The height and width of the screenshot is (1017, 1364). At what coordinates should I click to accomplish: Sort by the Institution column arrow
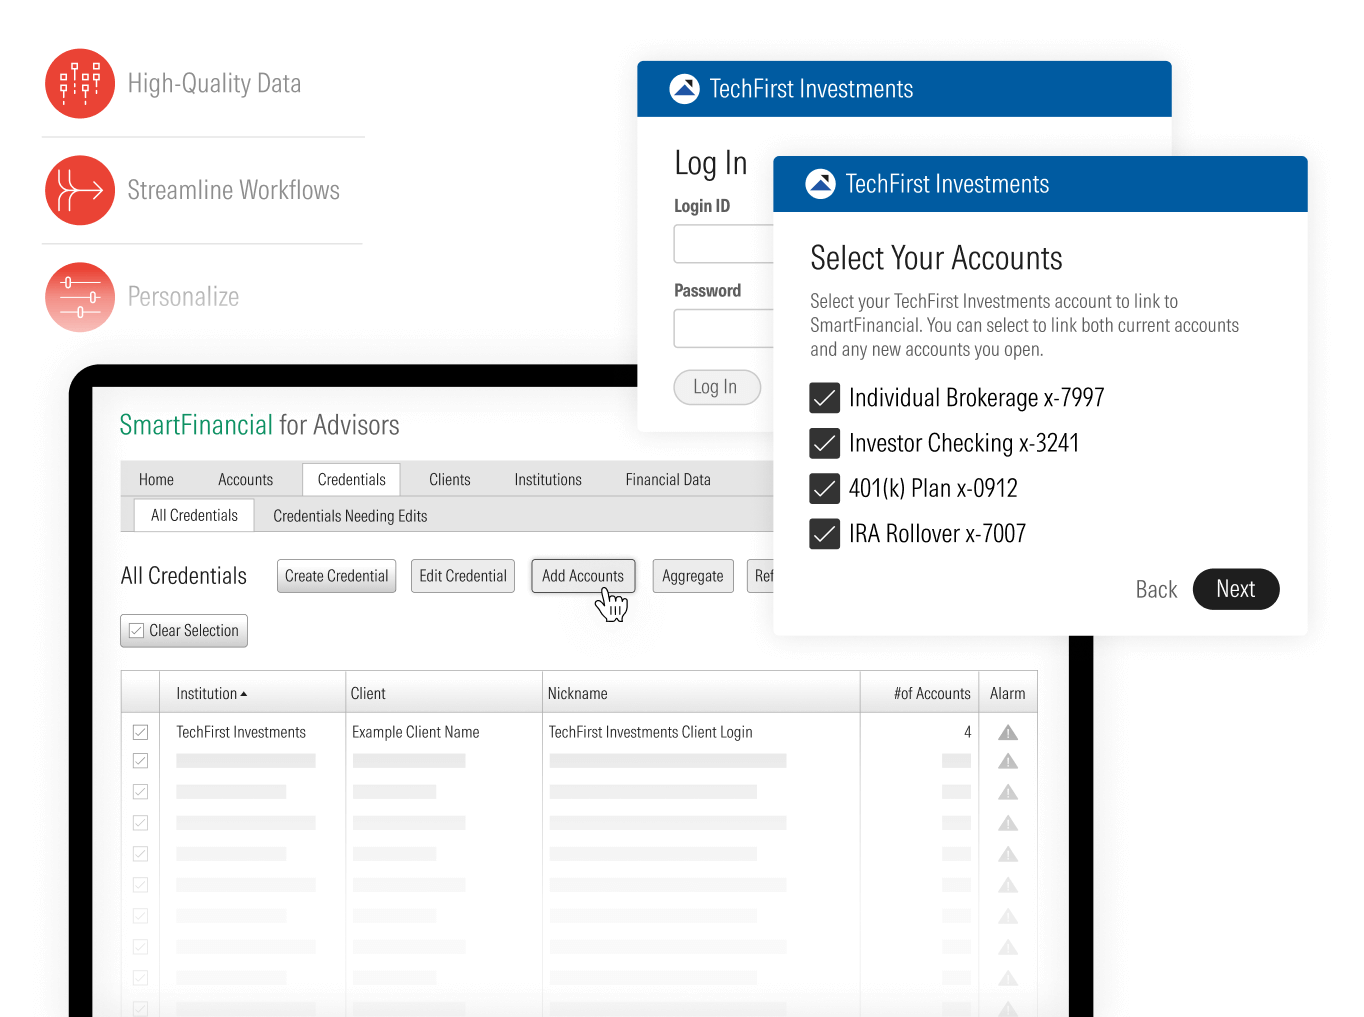244,694
